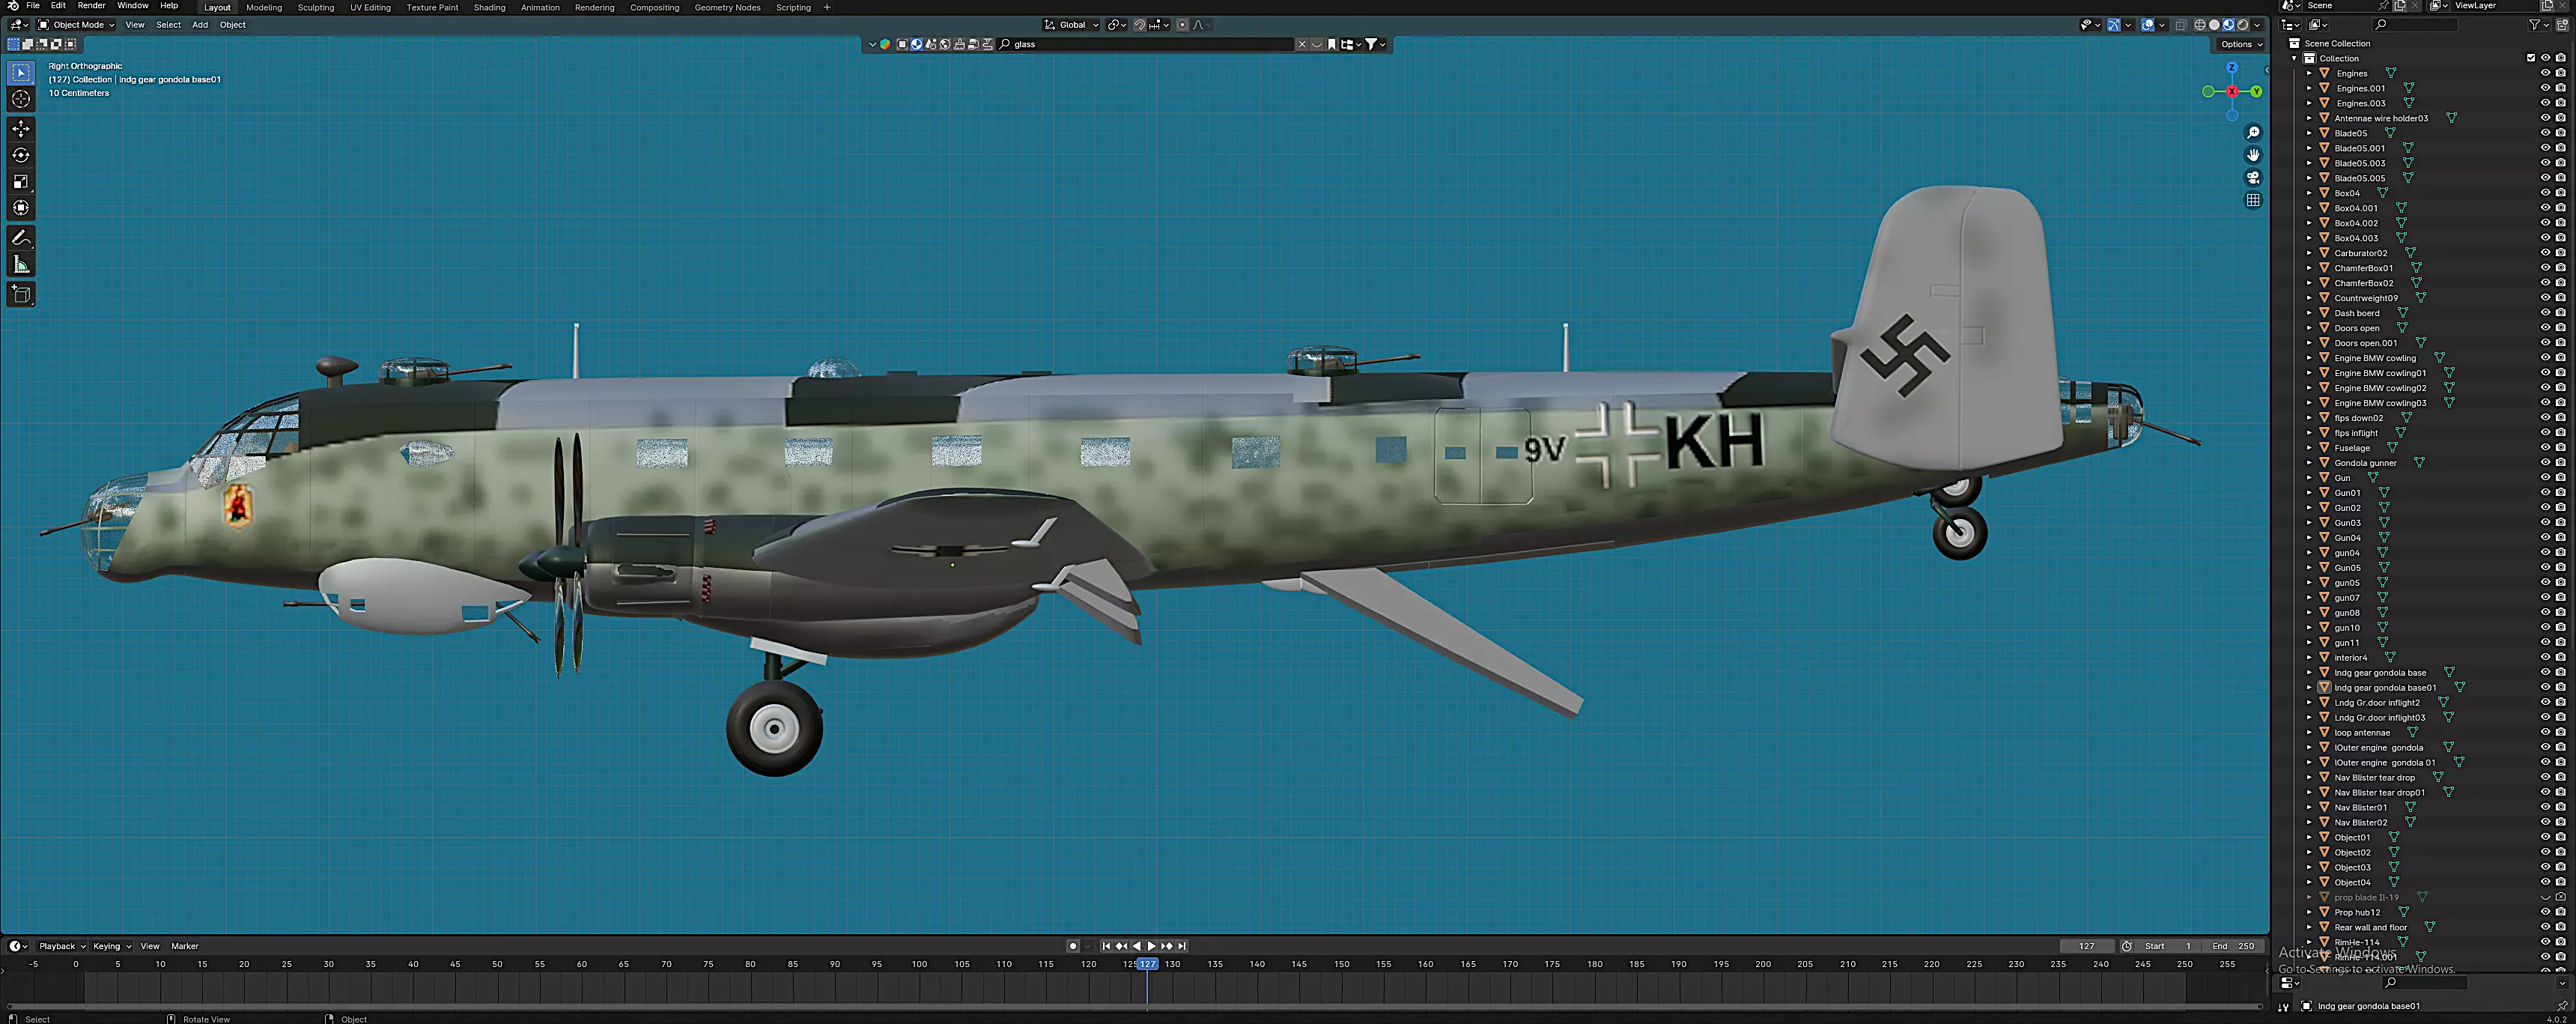The image size is (2576, 1024).
Task: Open the File menu
Action: point(33,6)
